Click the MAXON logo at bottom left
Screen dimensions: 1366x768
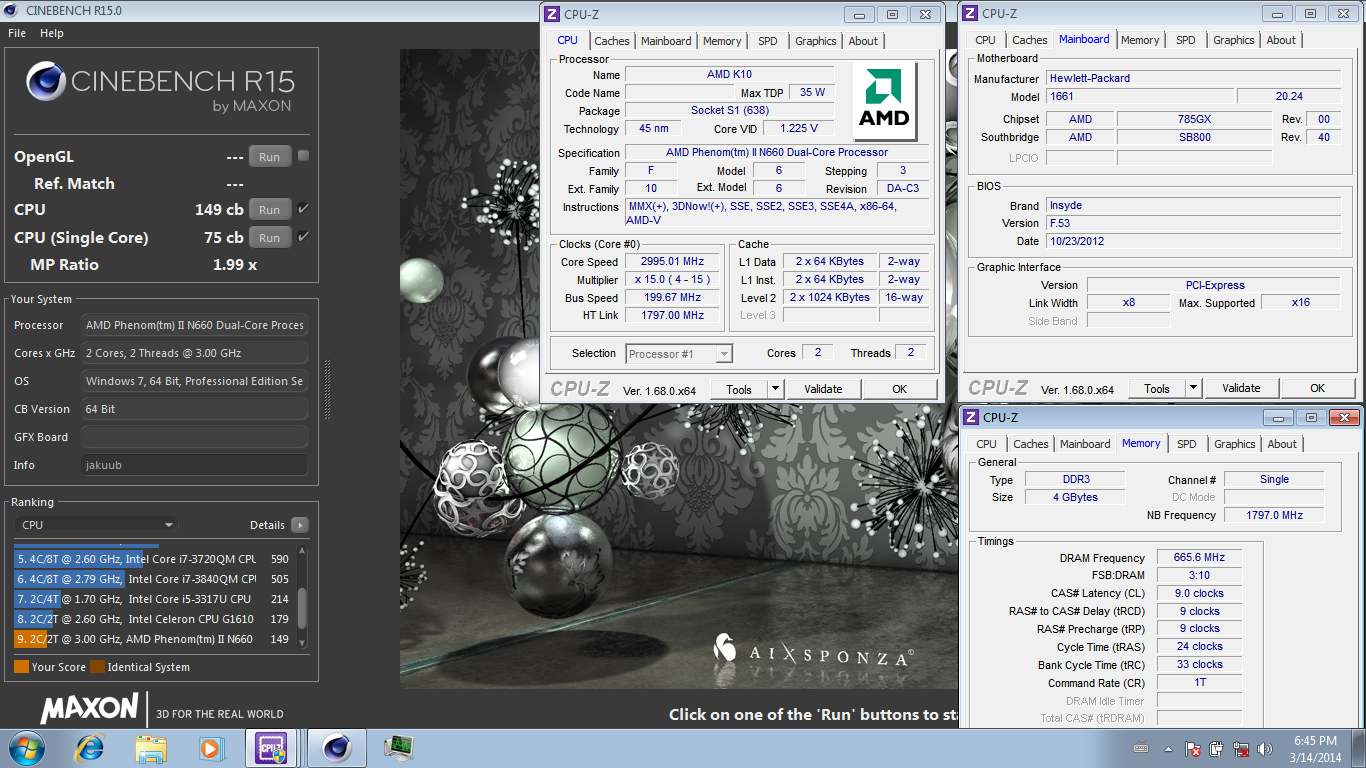pos(89,709)
